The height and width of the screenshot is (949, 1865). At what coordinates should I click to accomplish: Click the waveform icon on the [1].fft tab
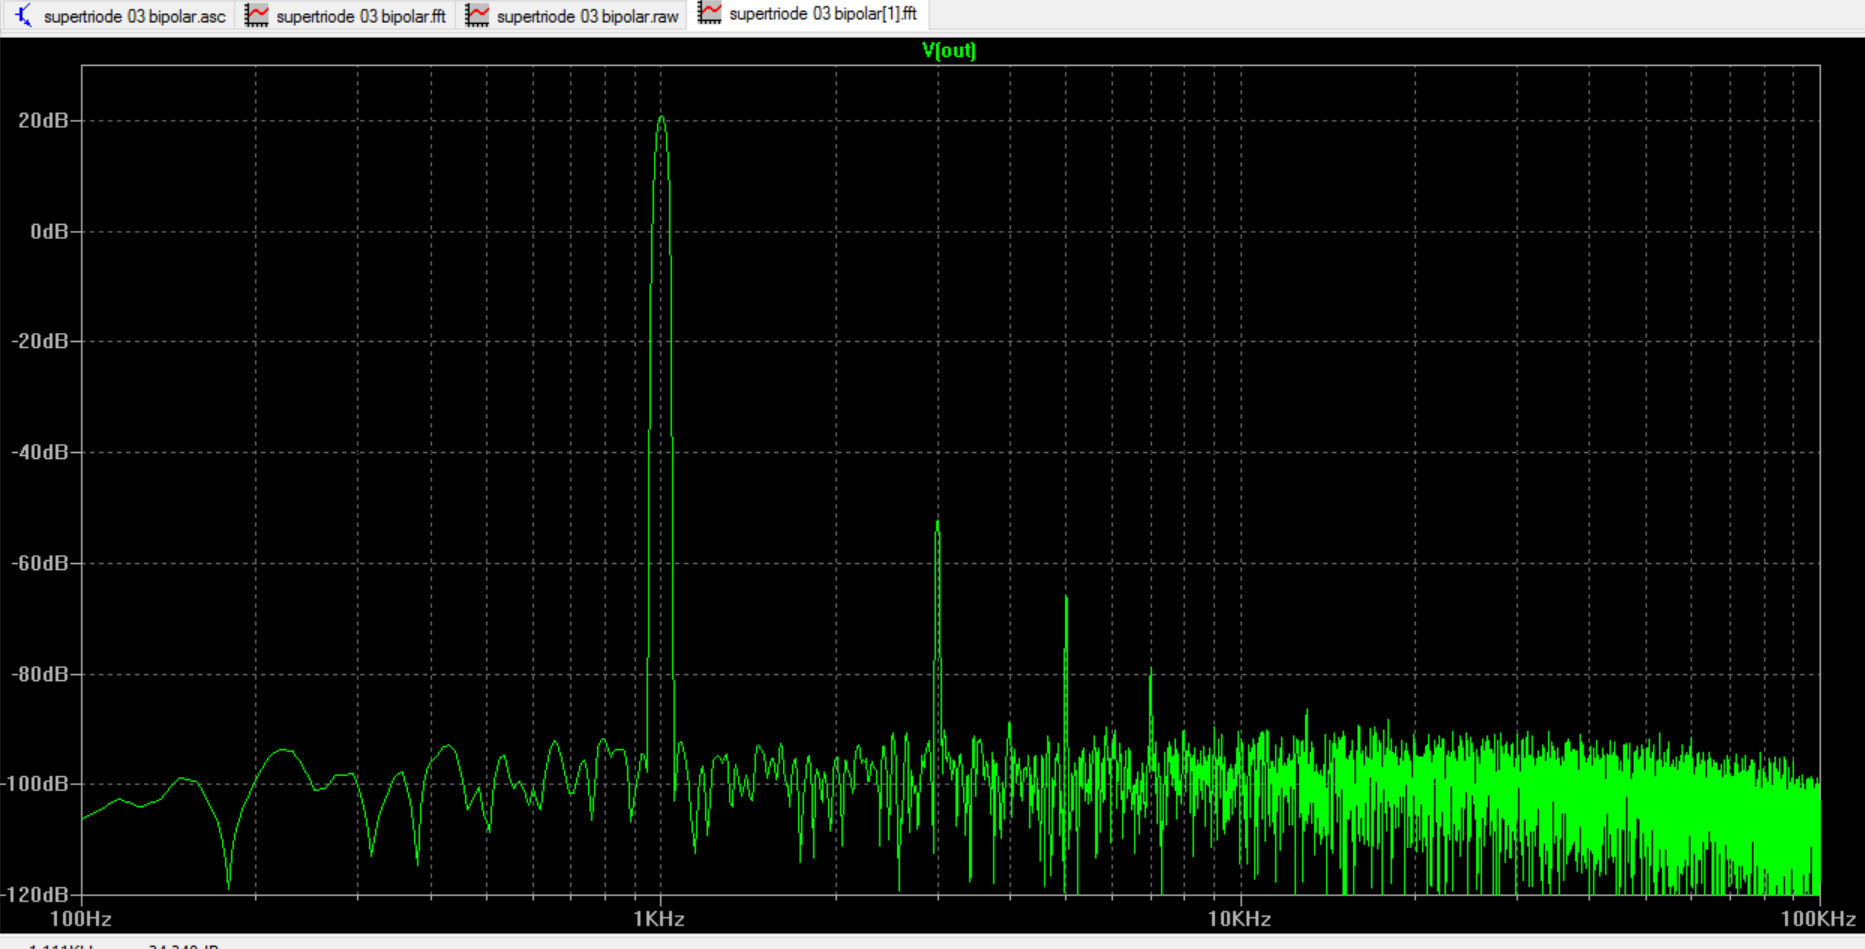coord(709,14)
